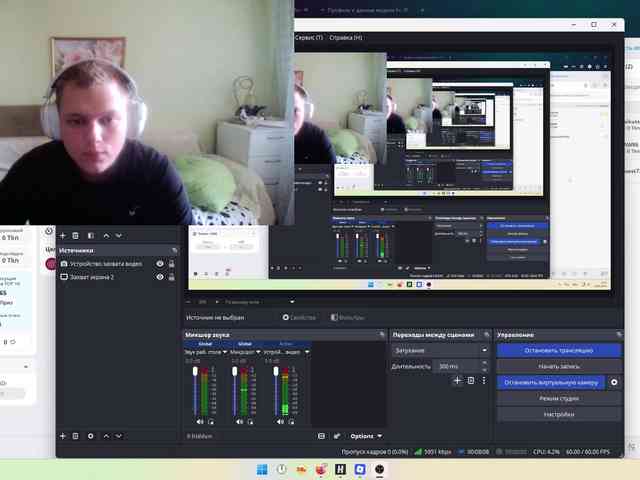This screenshot has width=640, height=480.
Task: Mute the third audio mixer channel
Action: (x=280, y=422)
